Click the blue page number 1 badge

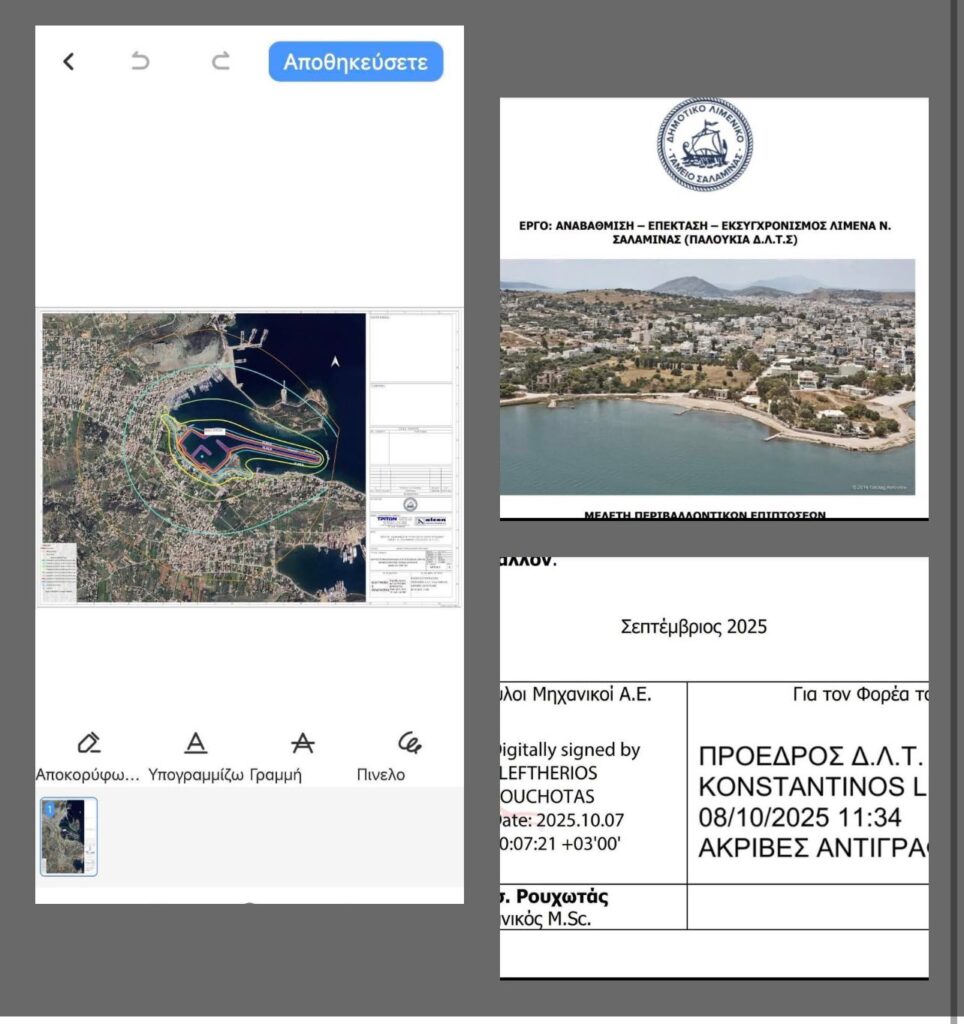click(x=49, y=807)
